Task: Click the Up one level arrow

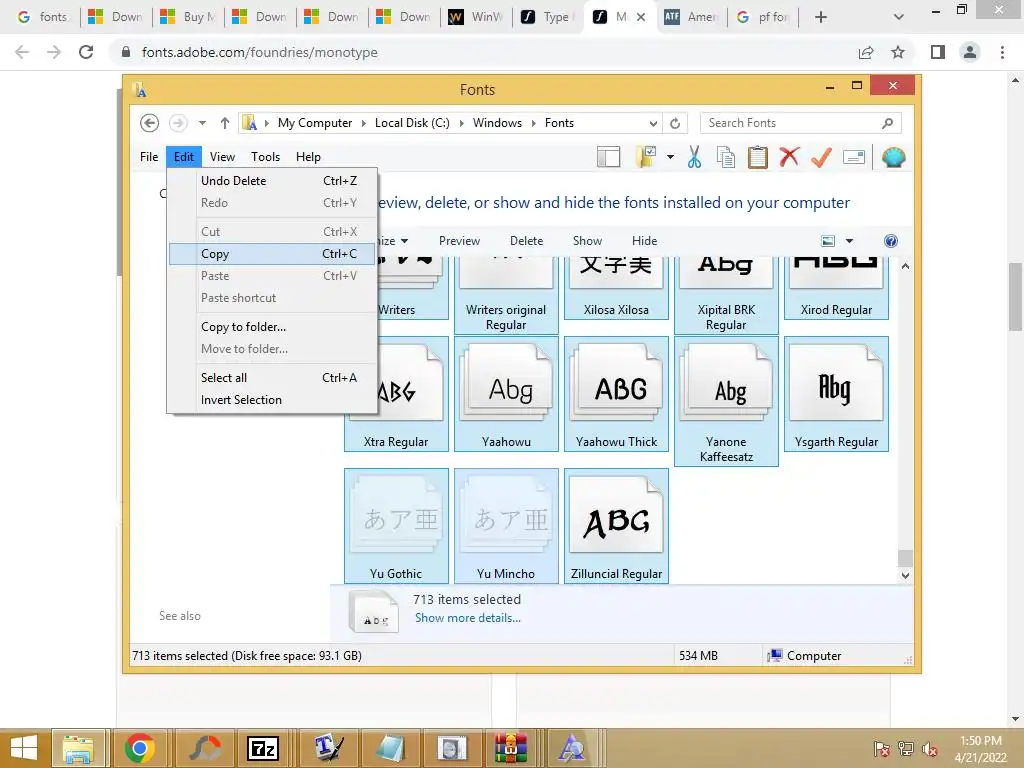Action: coord(225,123)
